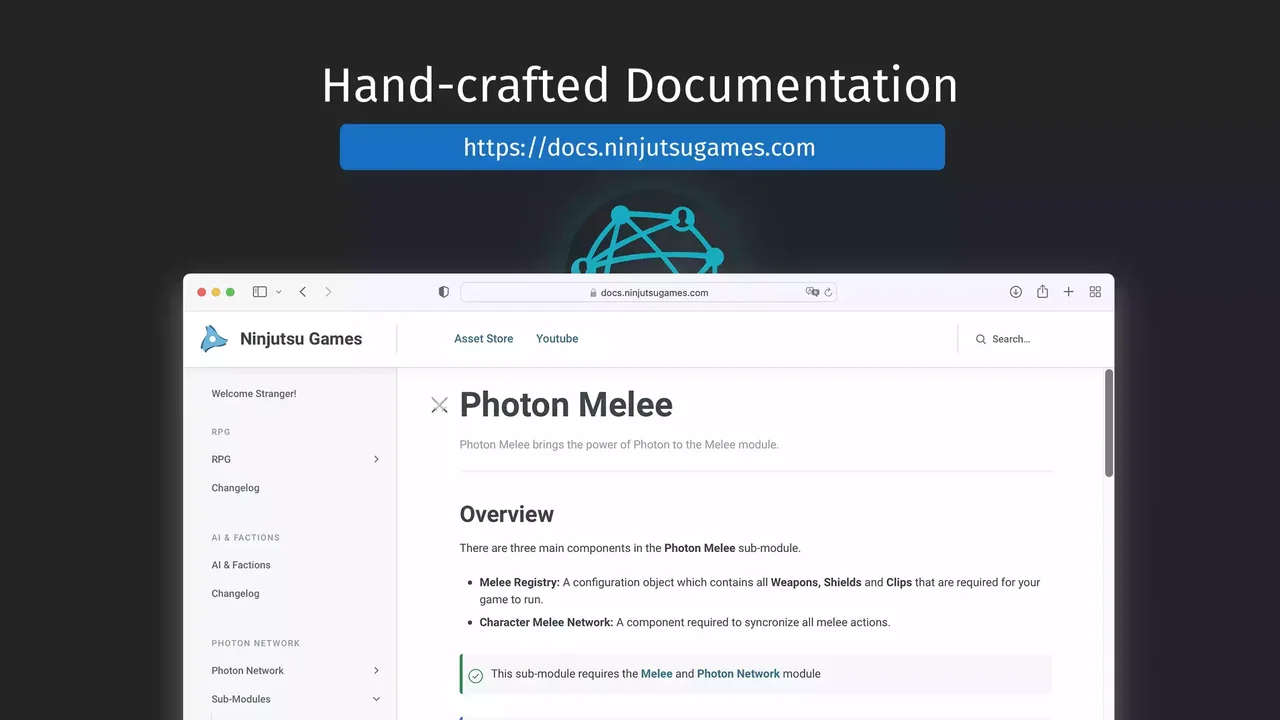Viewport: 1280px width, 720px height.
Task: Click the Share icon in the Safari toolbar
Action: [1042, 291]
